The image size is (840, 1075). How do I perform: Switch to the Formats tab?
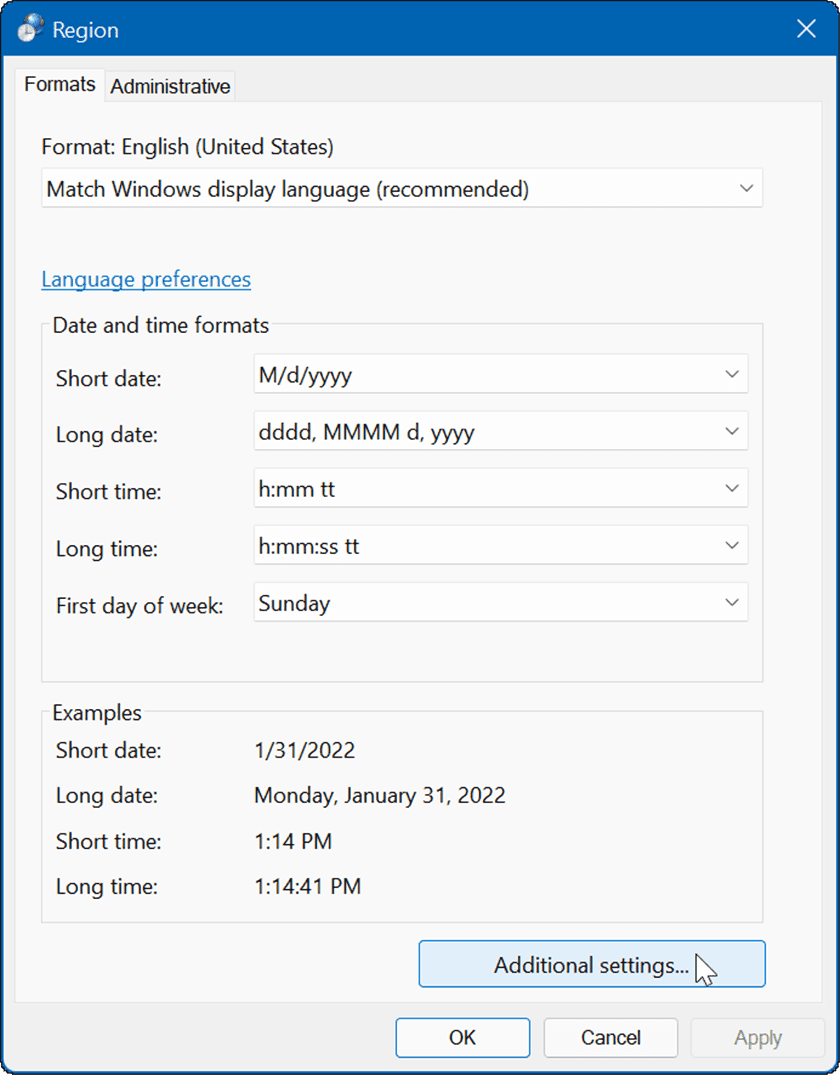tap(59, 85)
